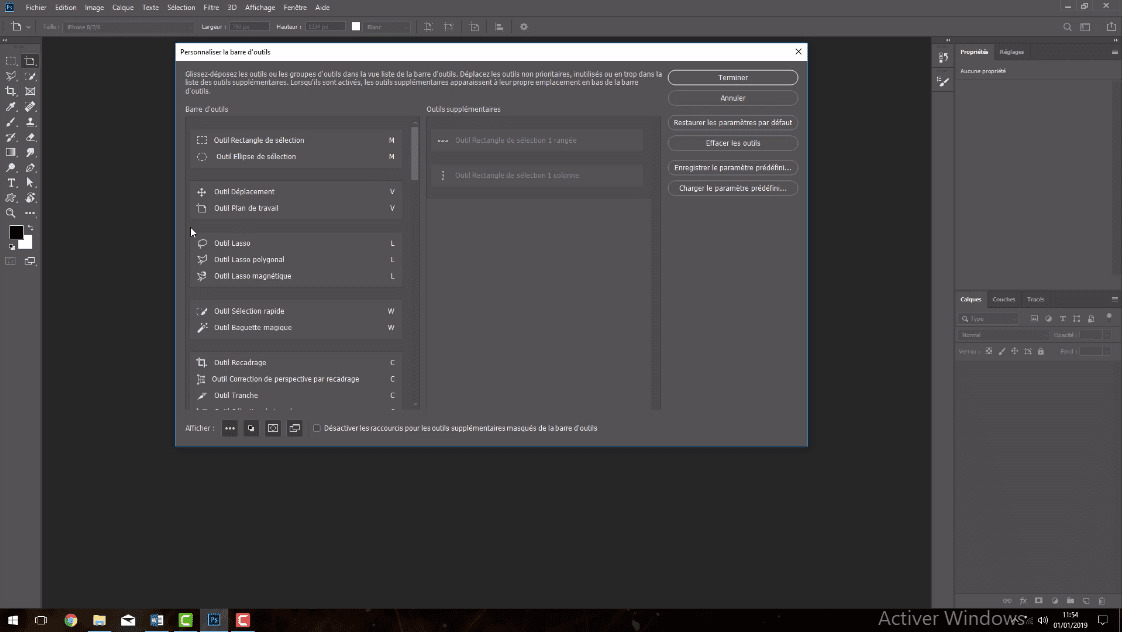Image resolution: width=1122 pixels, height=632 pixels.
Task: Select Outil Baguette magique in tool list
Action: 296,328
